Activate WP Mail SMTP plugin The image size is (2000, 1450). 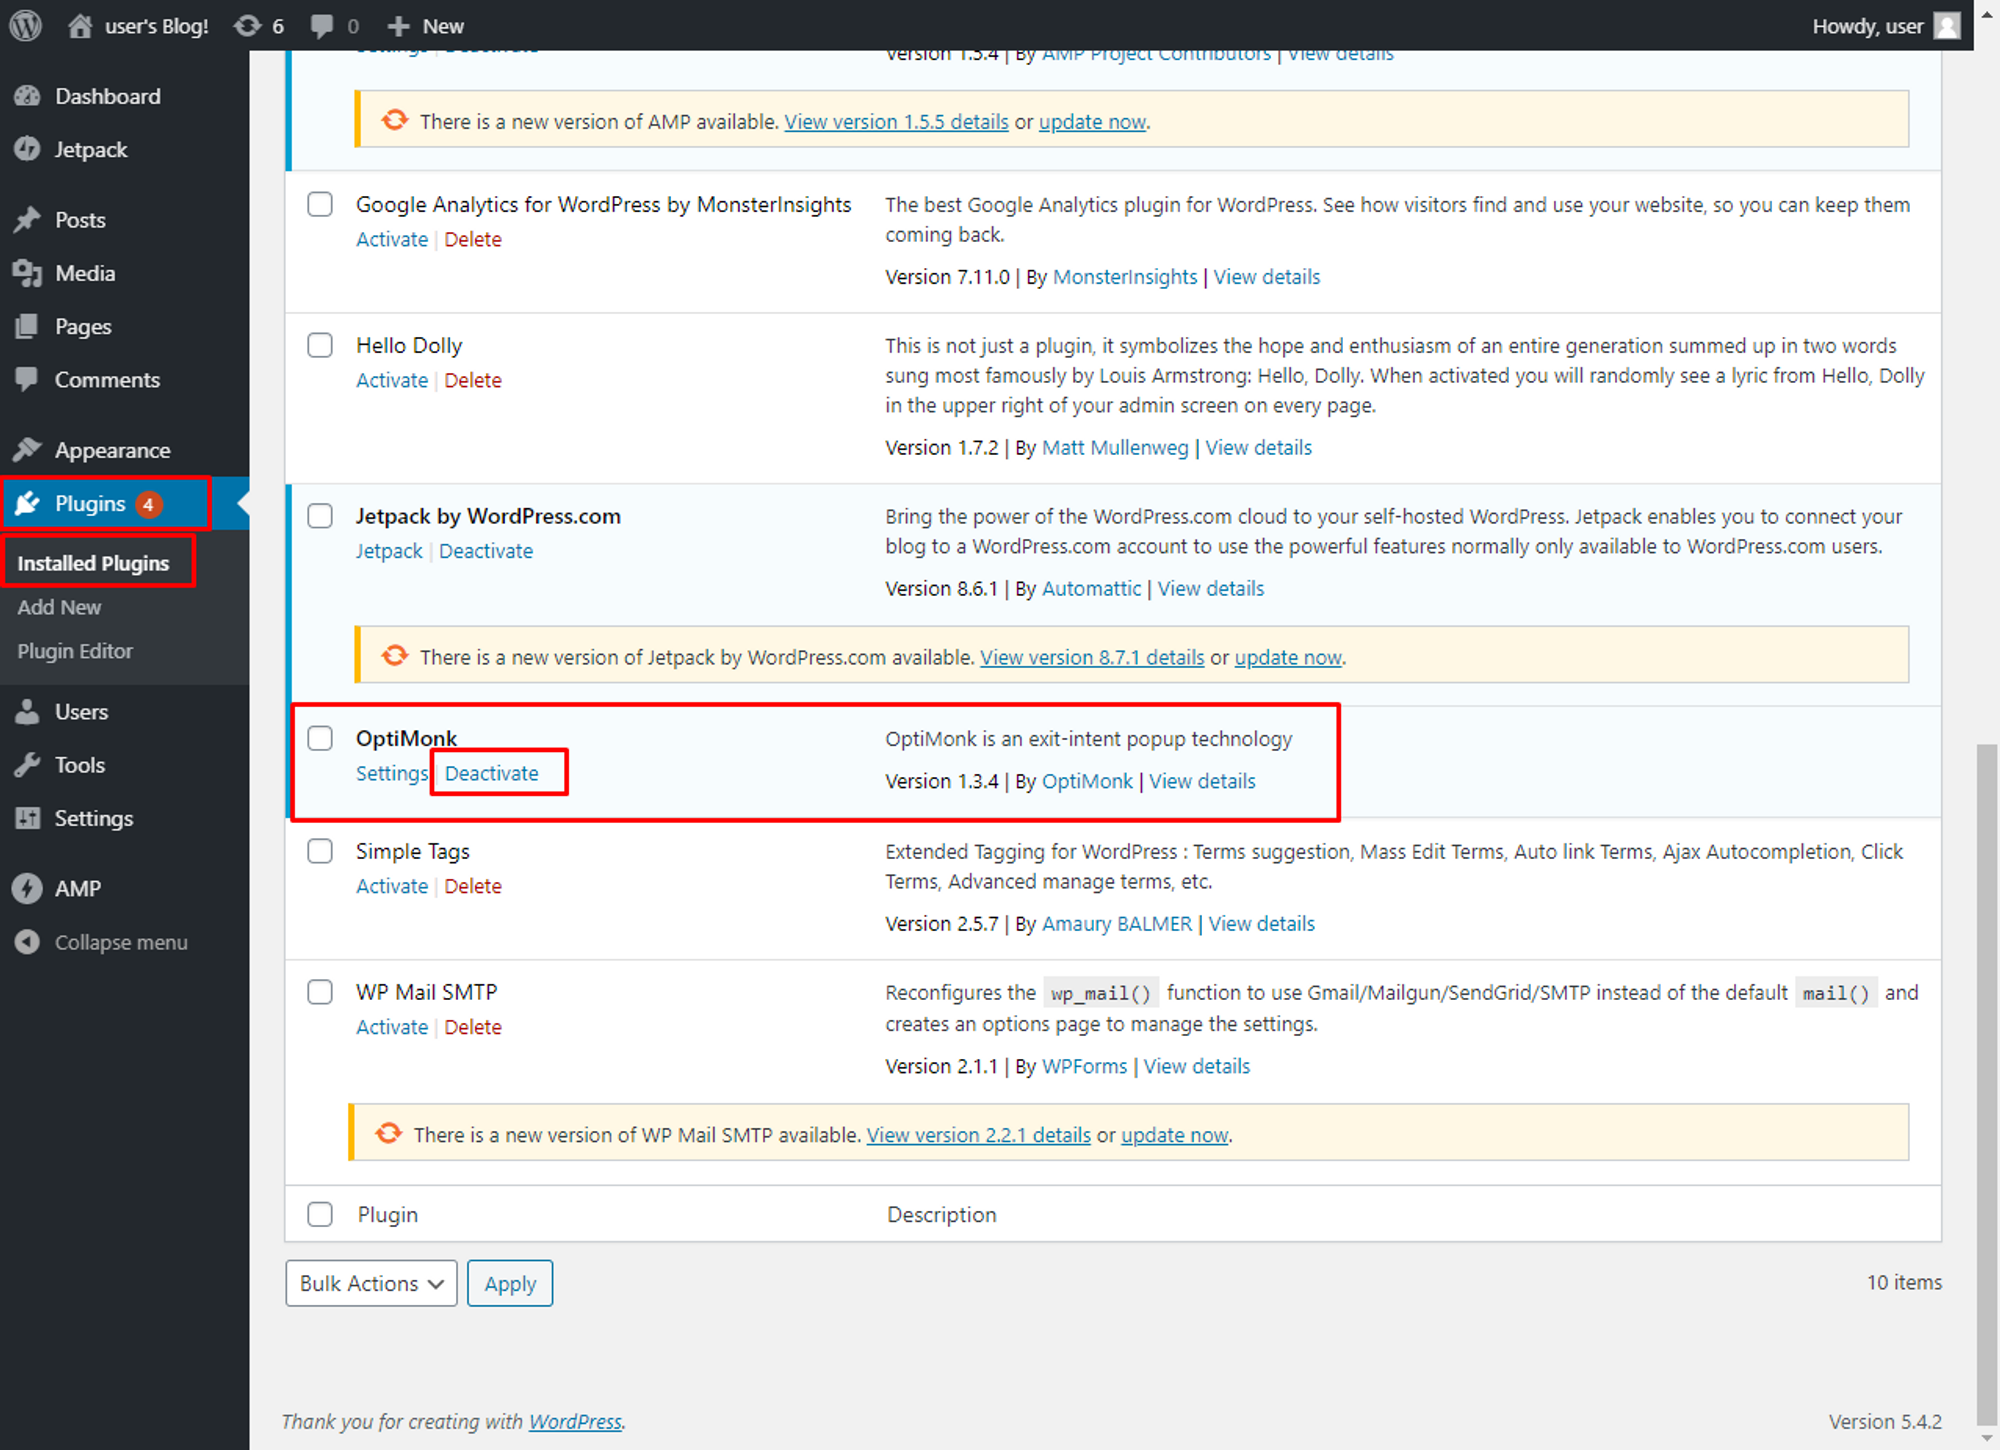pyautogui.click(x=392, y=1027)
